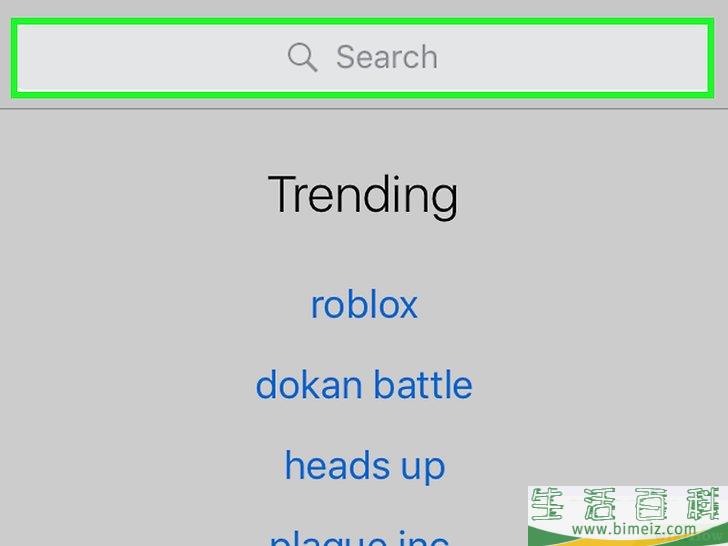728x546 pixels.
Task: Tap the blue heads up text
Action: pyautogui.click(x=365, y=466)
